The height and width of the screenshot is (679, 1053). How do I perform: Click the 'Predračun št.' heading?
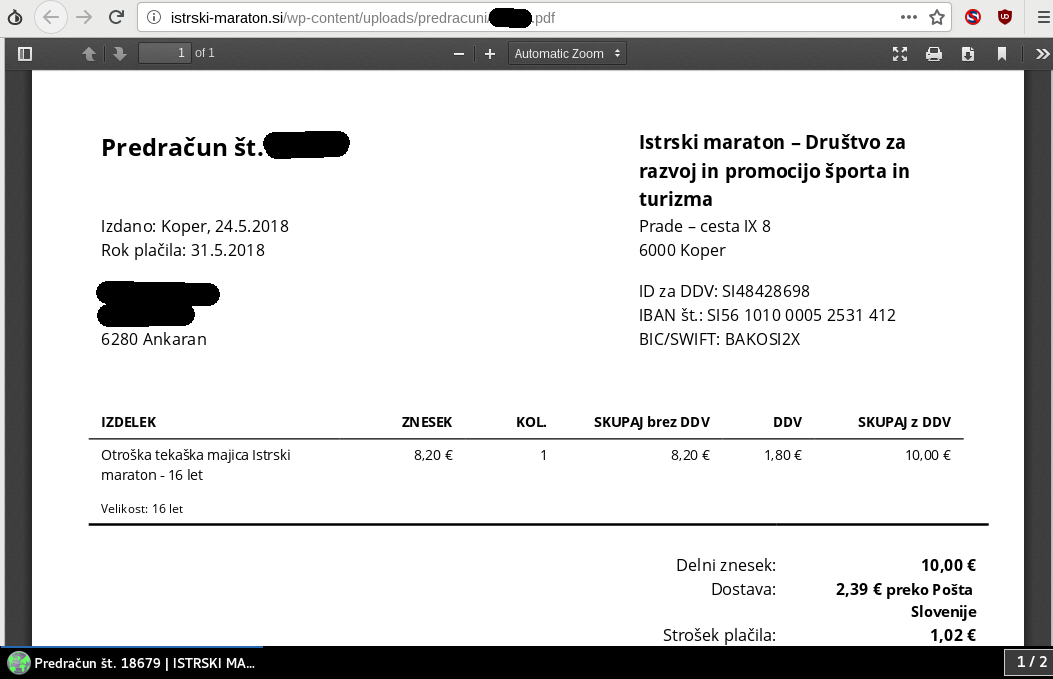tap(182, 148)
